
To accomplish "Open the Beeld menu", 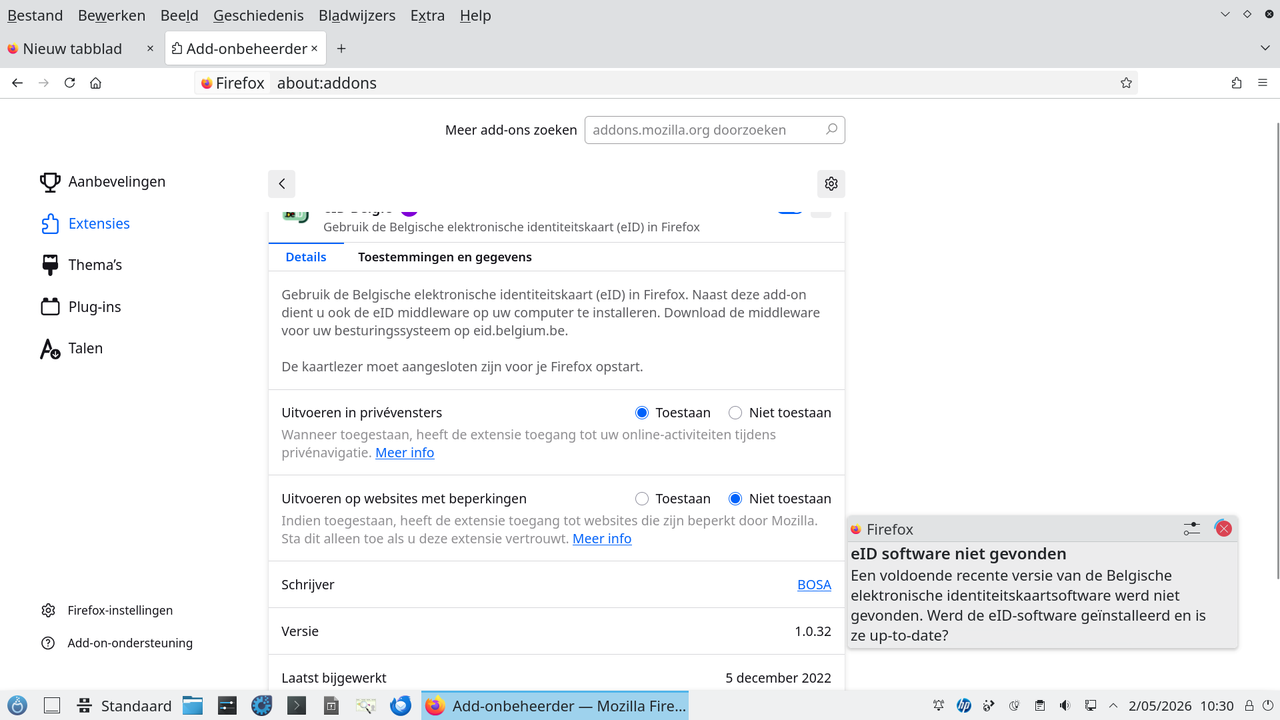I will point(179,16).
